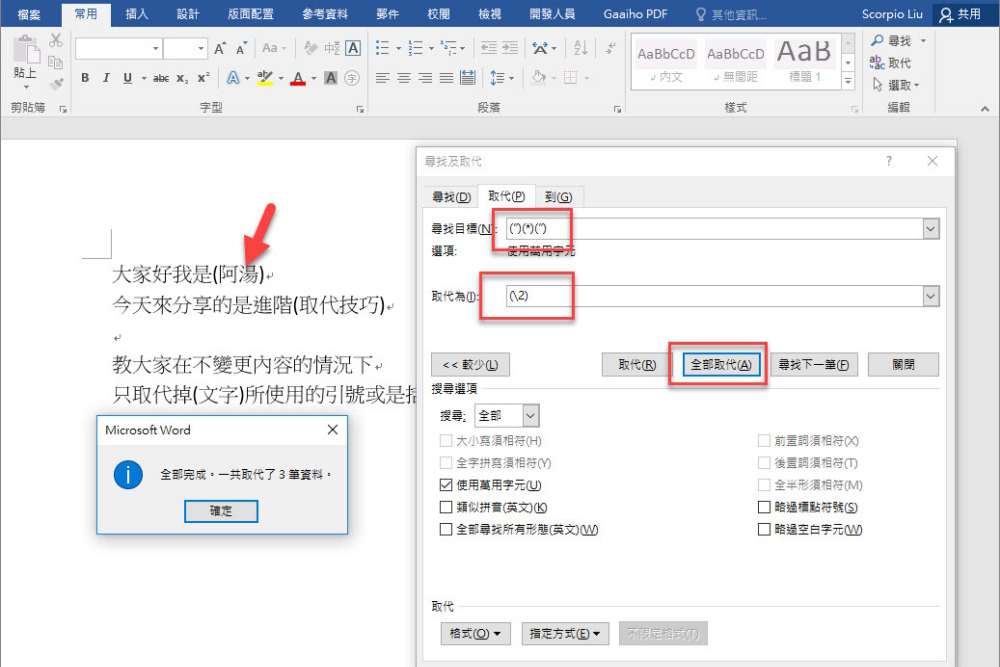Image resolution: width=1000 pixels, height=667 pixels.
Task: Open the font color picker
Action: point(297,78)
